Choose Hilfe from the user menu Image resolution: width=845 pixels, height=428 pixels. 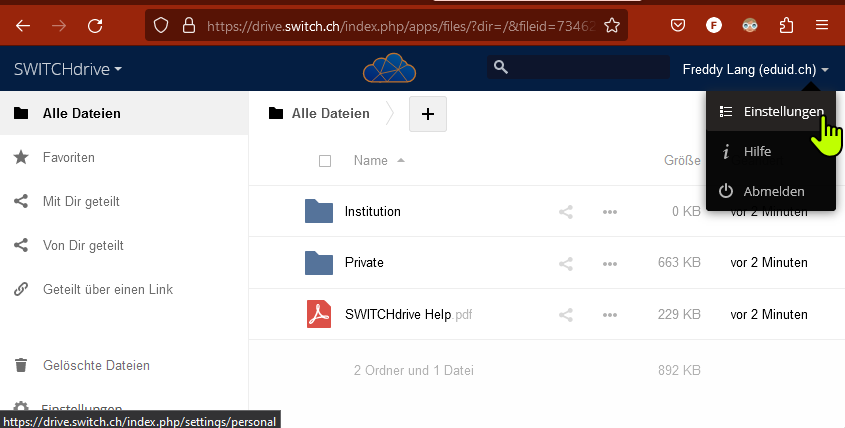pos(771,151)
